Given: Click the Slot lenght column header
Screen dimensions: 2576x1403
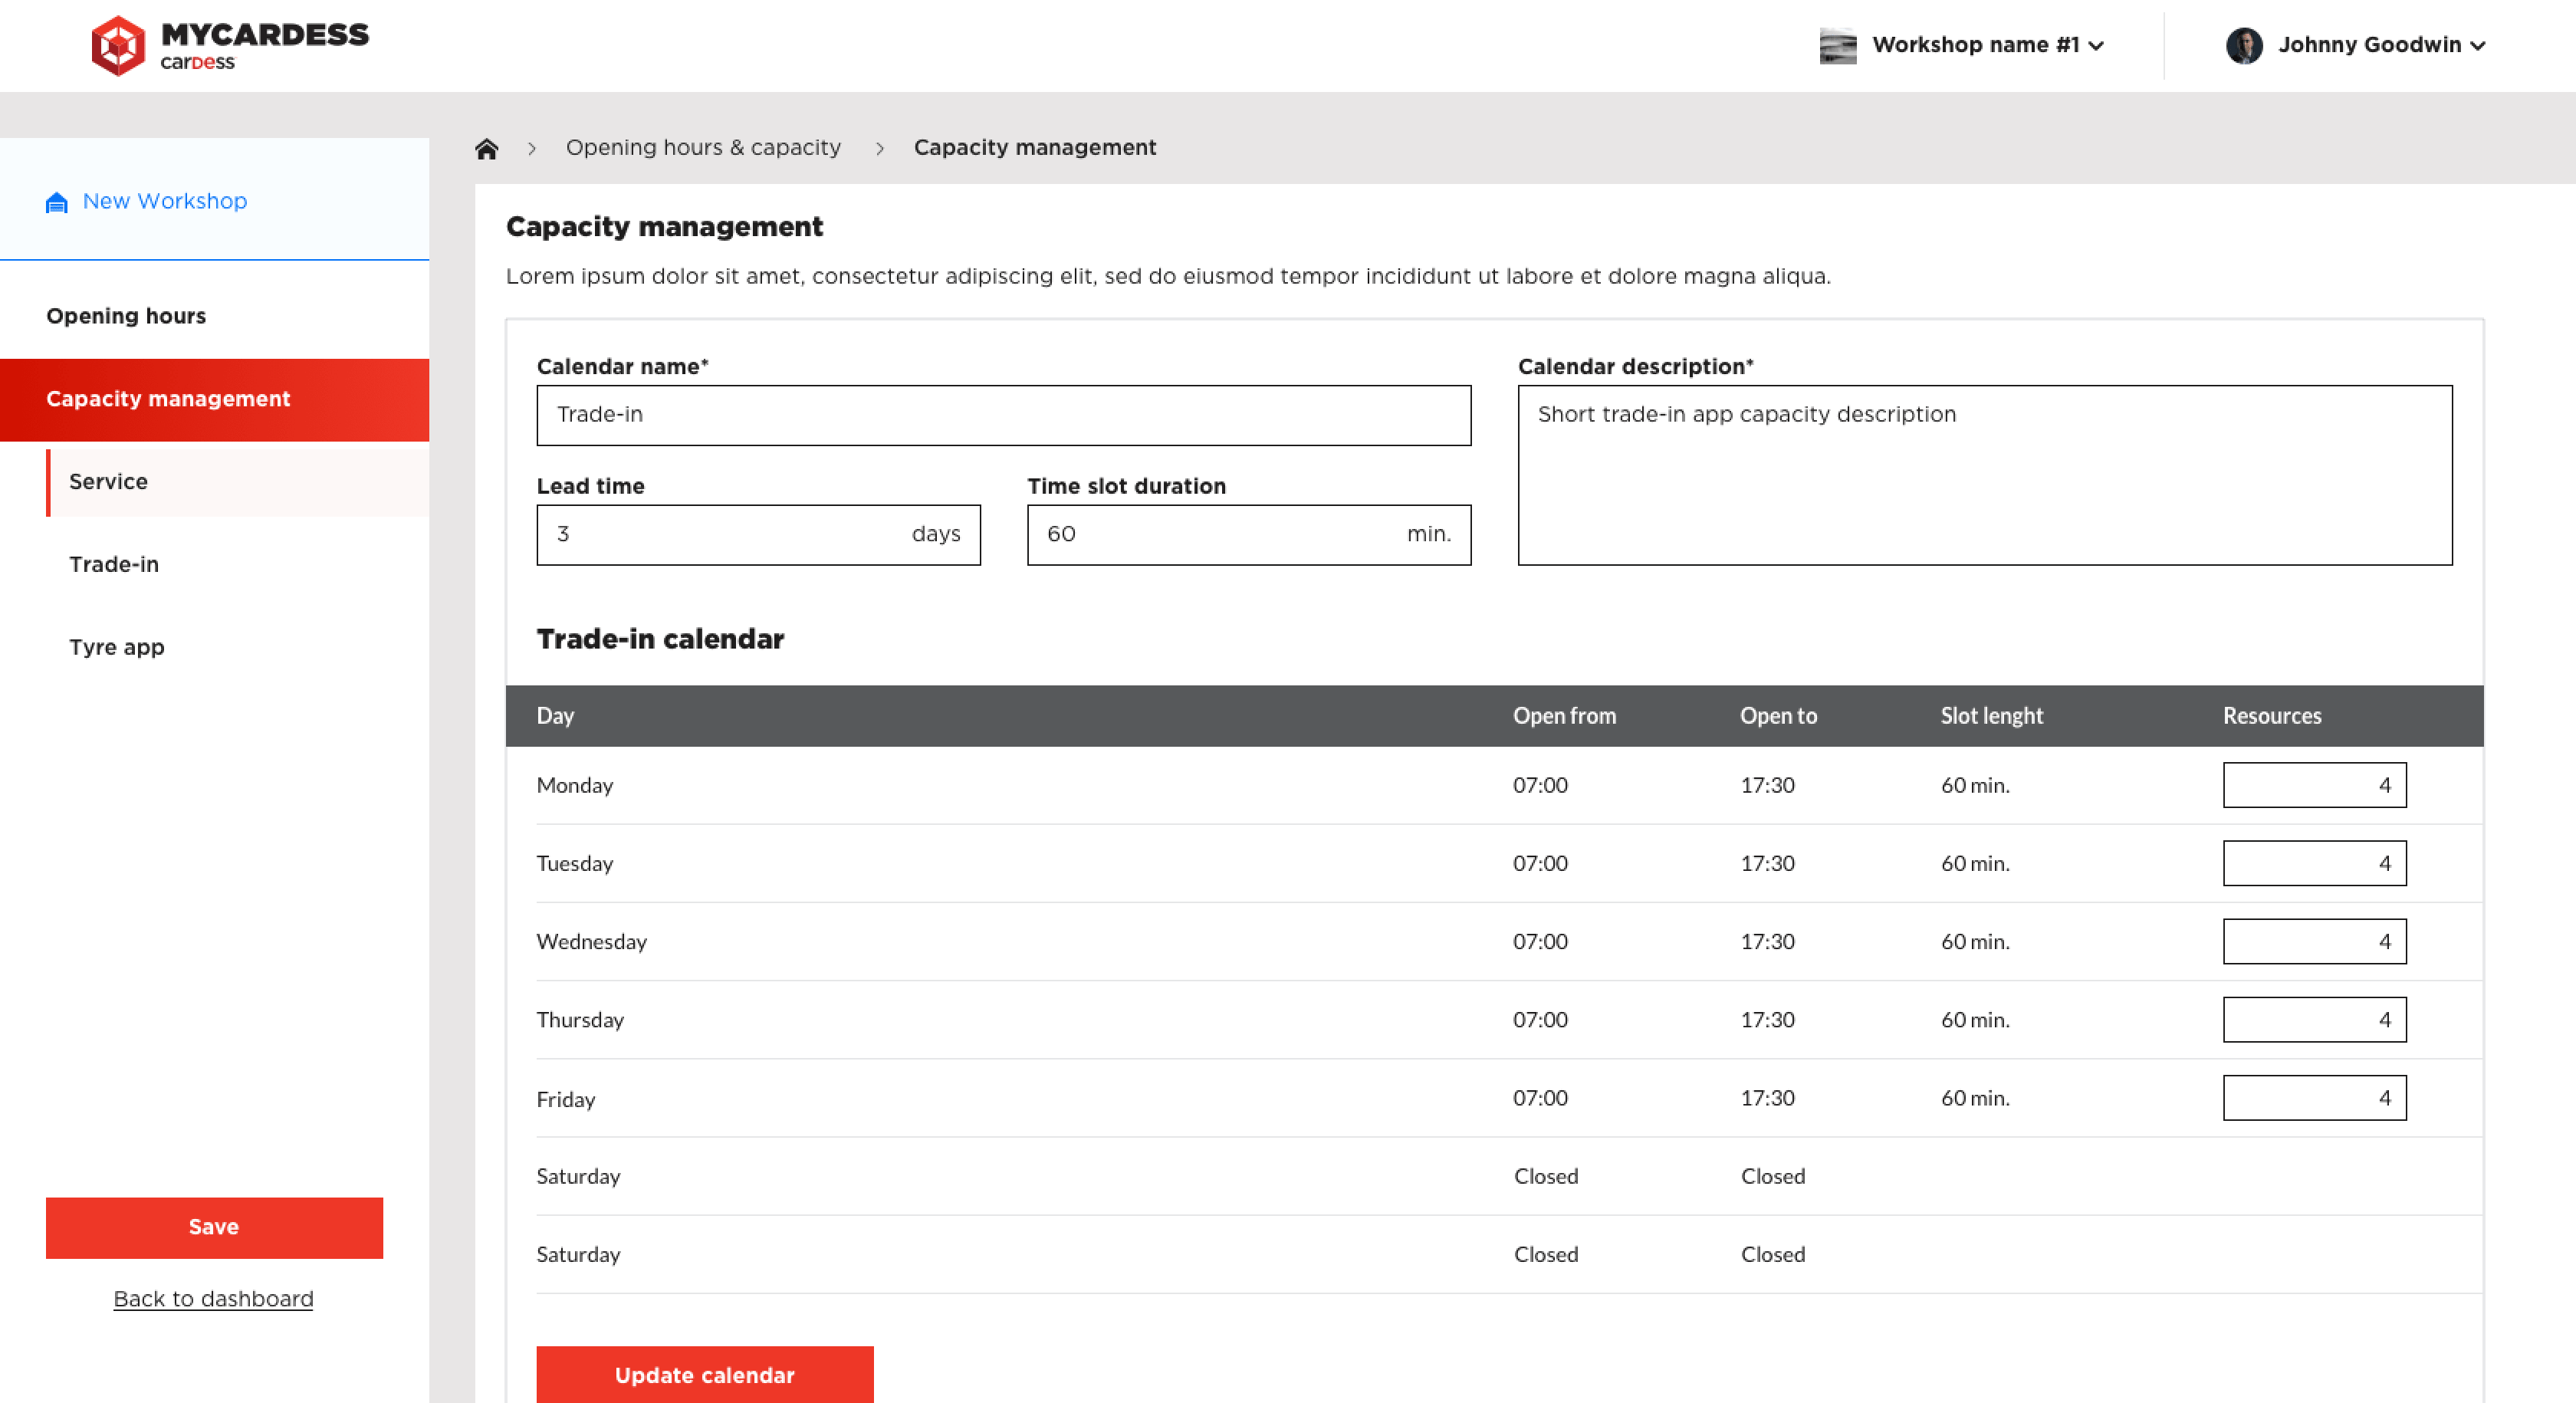Looking at the screenshot, I should point(1991,716).
